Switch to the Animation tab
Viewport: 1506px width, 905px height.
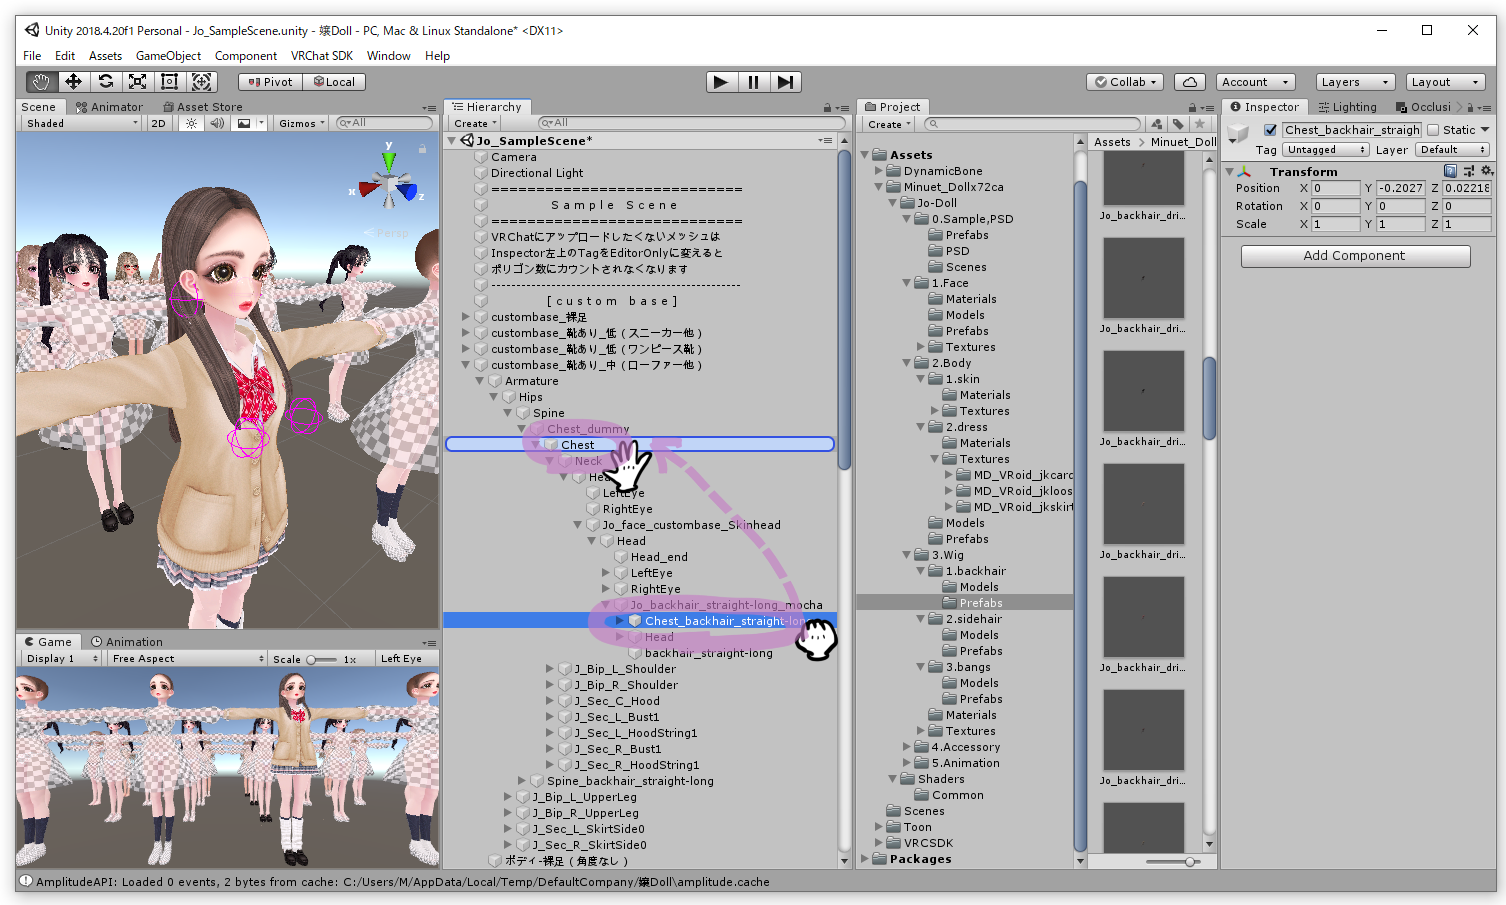pos(126,642)
